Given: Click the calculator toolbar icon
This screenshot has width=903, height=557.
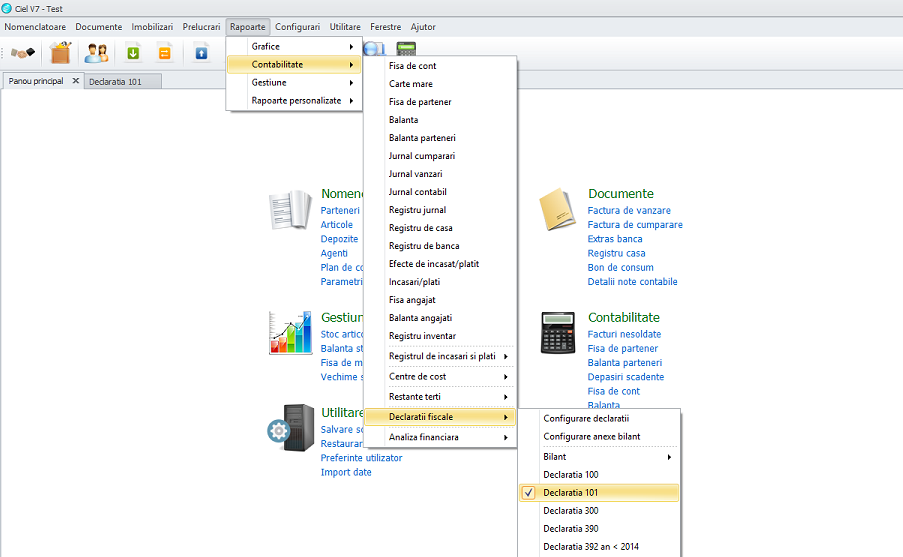Looking at the screenshot, I should 406,48.
